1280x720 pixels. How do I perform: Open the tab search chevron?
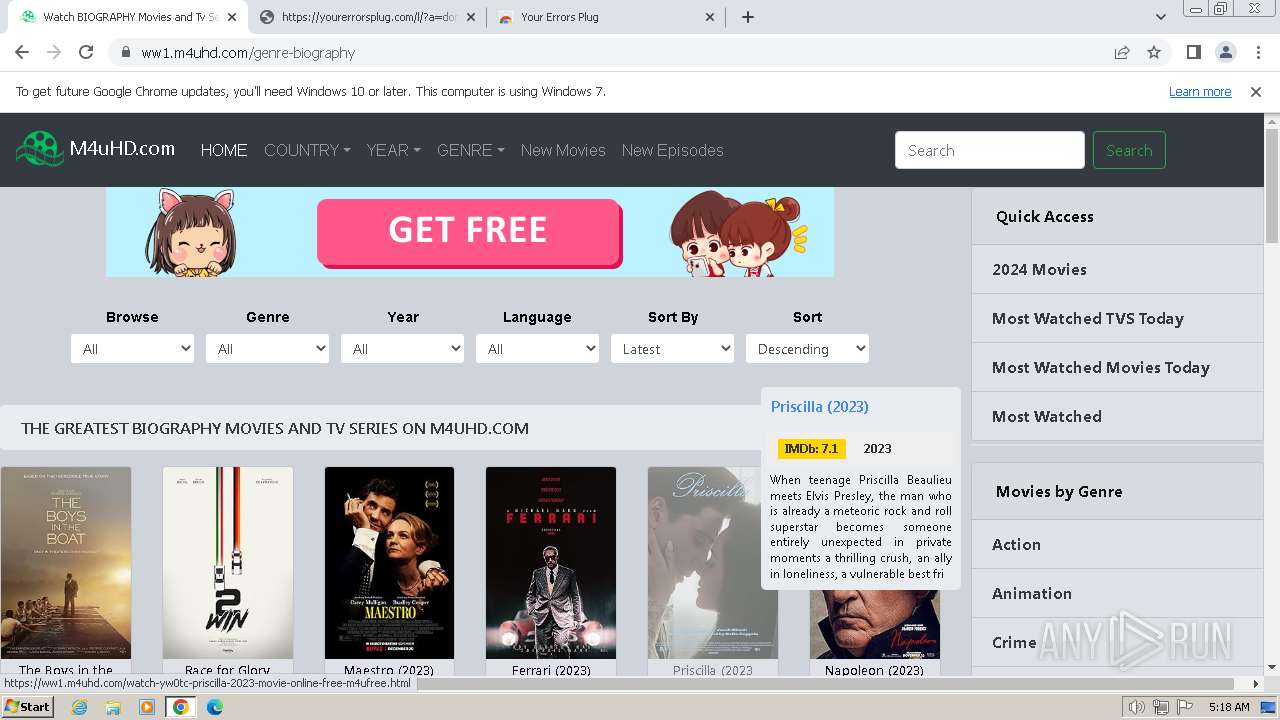(1160, 17)
